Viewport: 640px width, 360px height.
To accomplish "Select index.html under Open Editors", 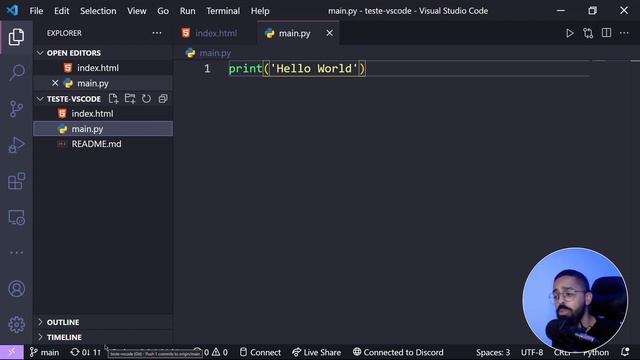I will click(x=103, y=68).
